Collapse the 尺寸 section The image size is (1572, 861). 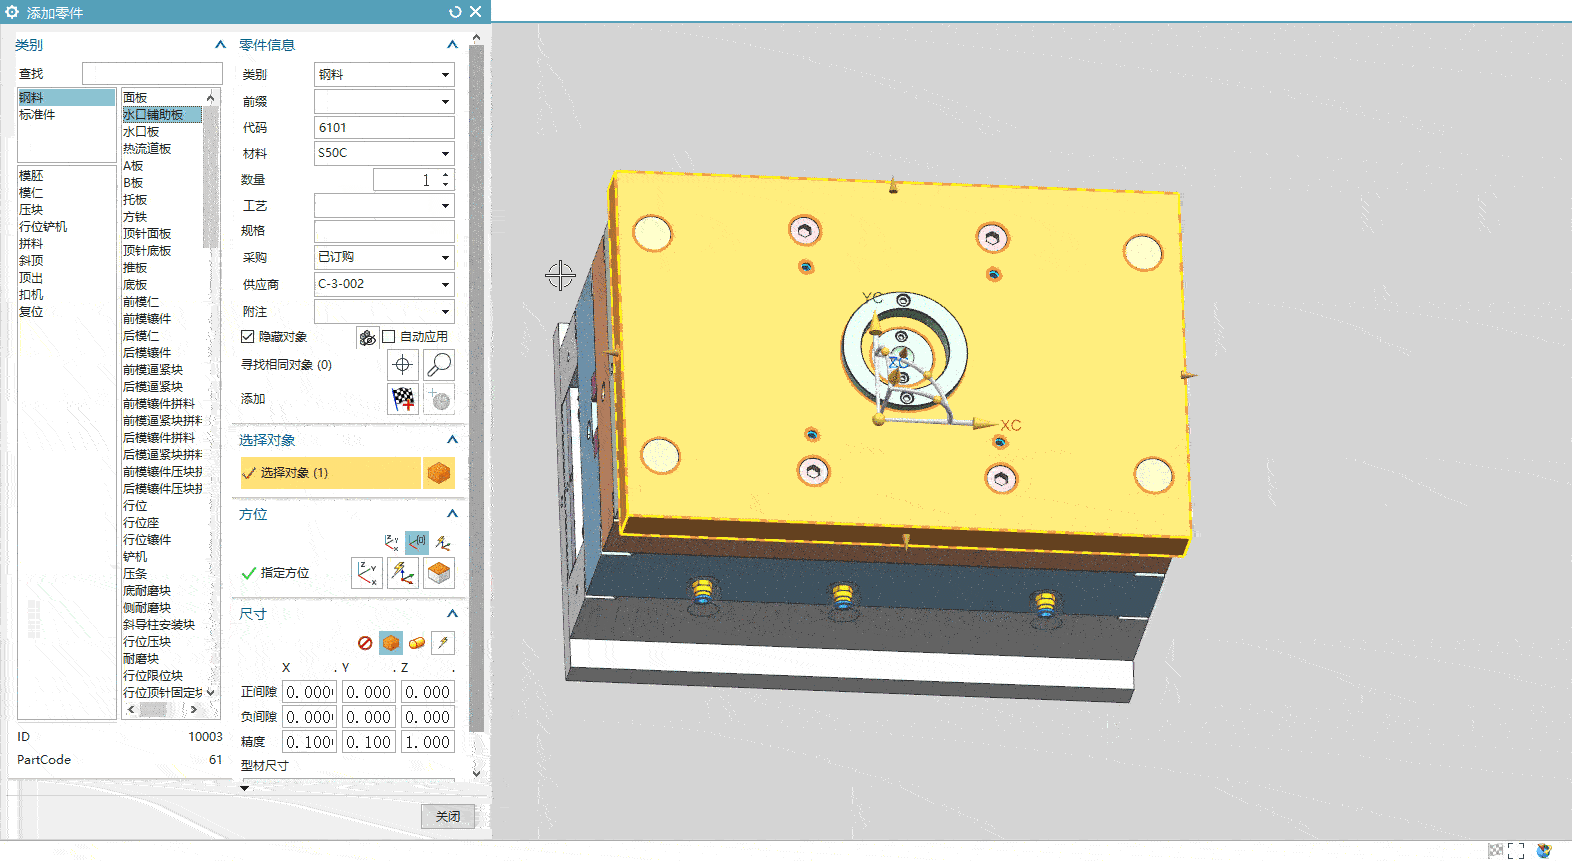click(x=452, y=614)
